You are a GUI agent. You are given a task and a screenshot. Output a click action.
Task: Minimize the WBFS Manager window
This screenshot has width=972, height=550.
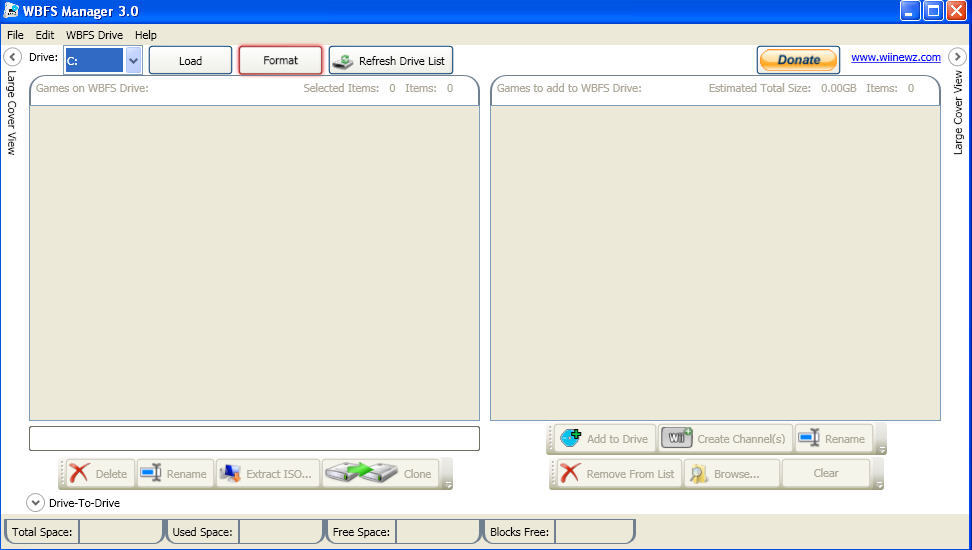910,11
